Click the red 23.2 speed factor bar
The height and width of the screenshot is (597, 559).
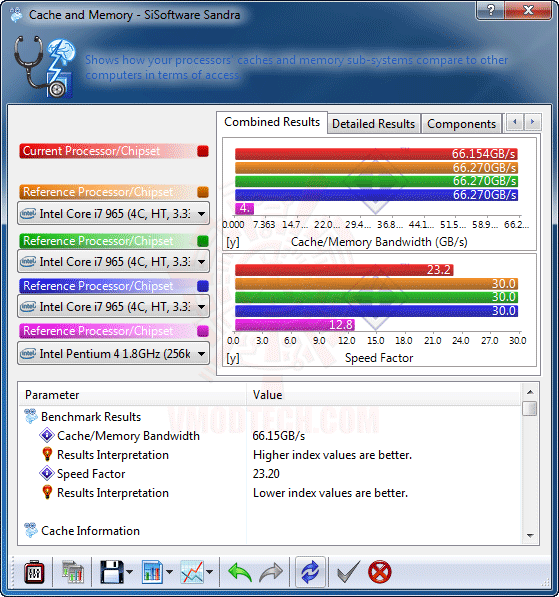[x=344, y=270]
